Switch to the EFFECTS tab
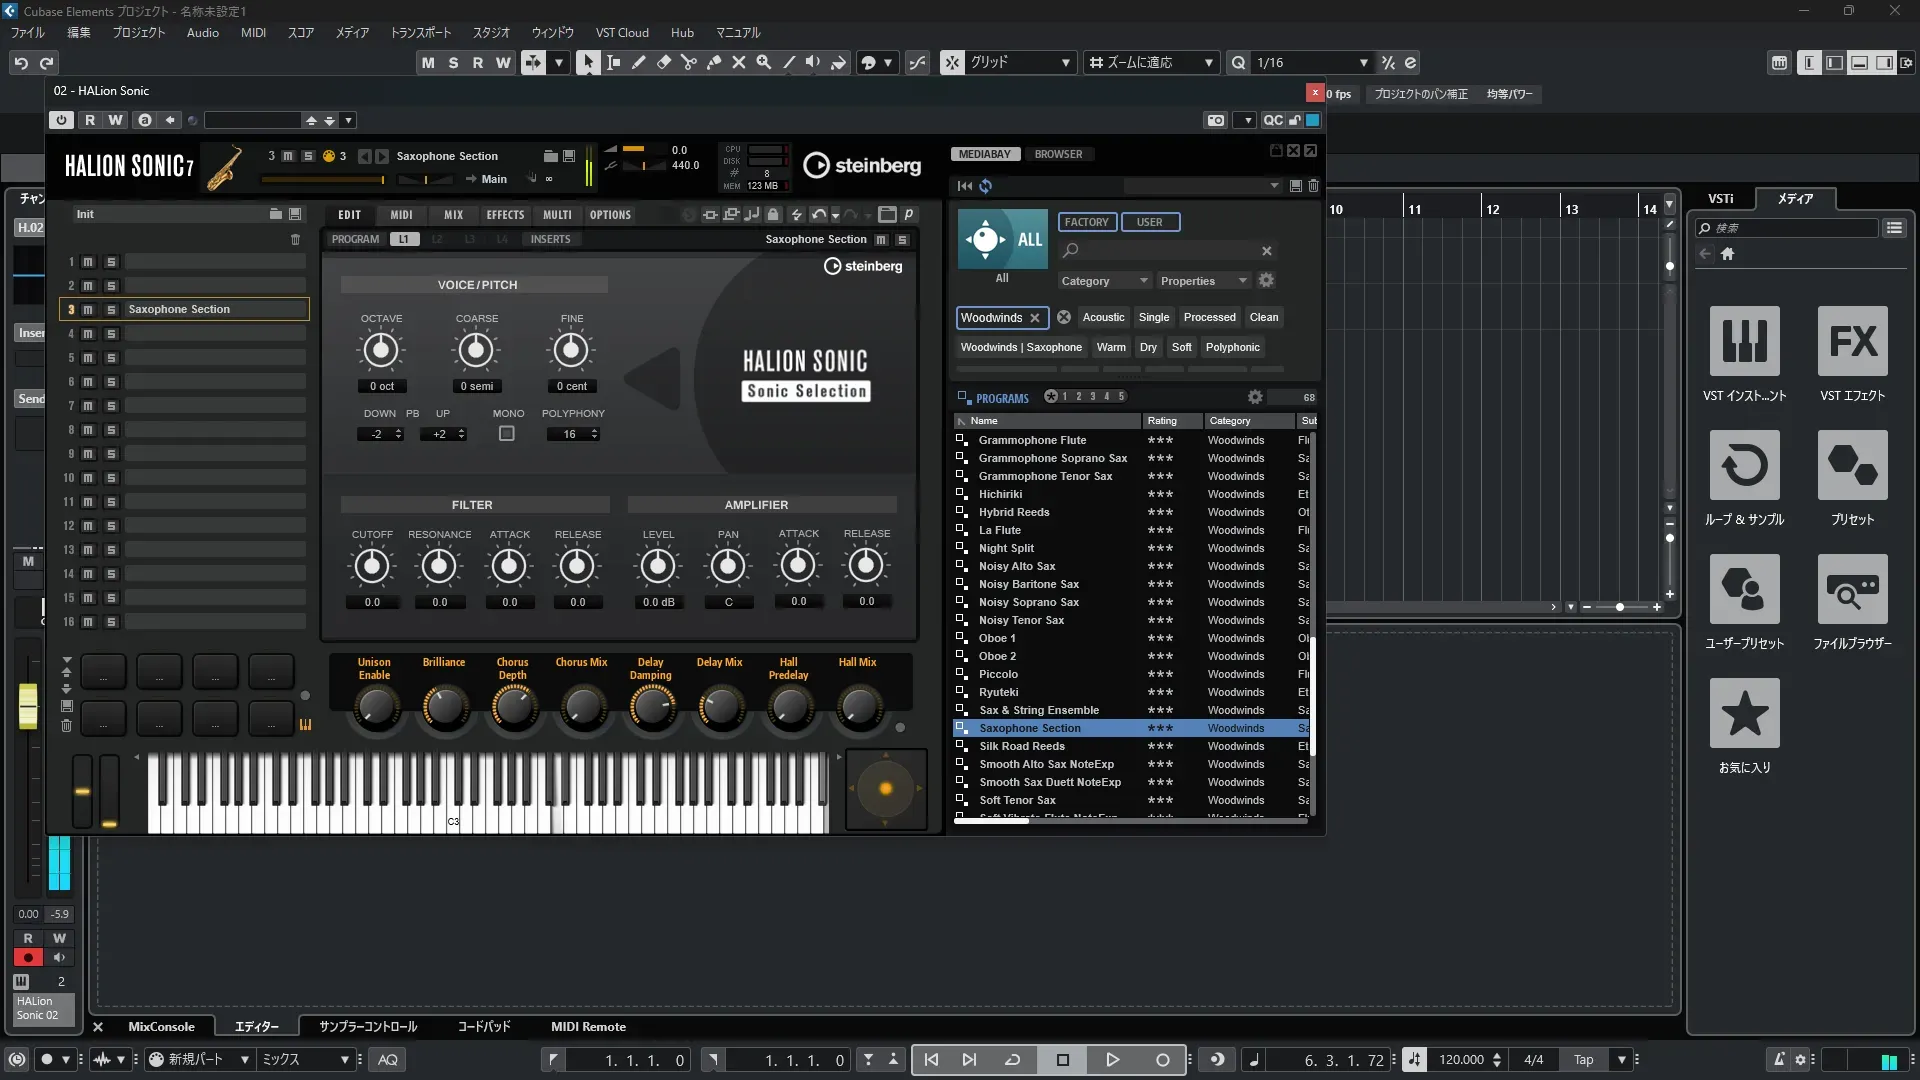The height and width of the screenshot is (1080, 1920). click(x=505, y=215)
